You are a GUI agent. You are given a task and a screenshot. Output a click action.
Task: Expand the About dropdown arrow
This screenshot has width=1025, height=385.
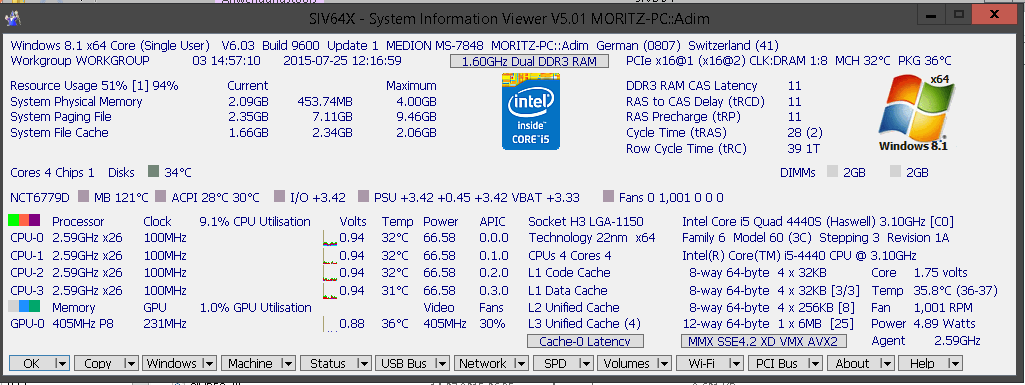tap(886, 363)
